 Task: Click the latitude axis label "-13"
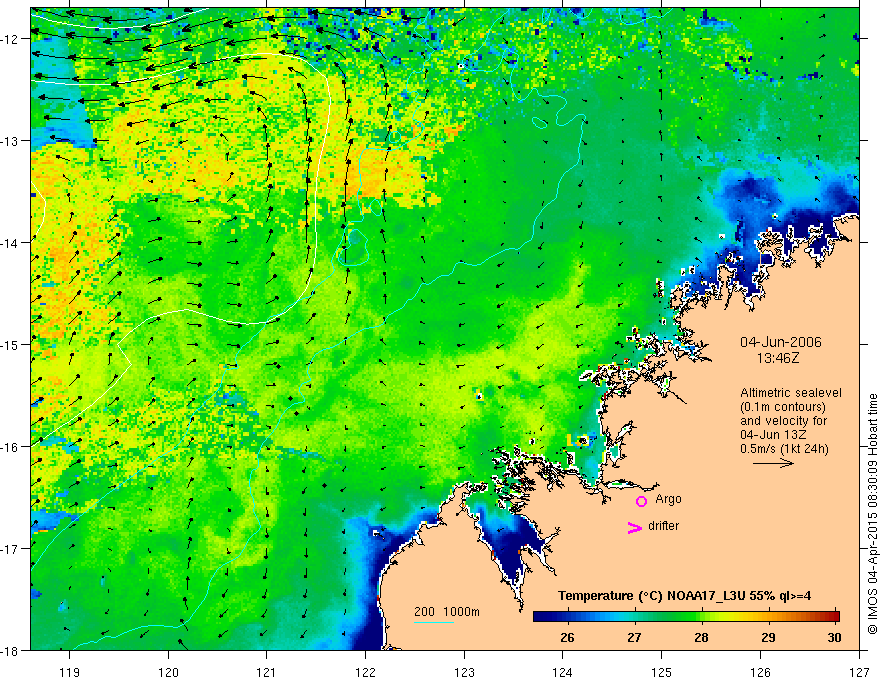[x=11, y=141]
